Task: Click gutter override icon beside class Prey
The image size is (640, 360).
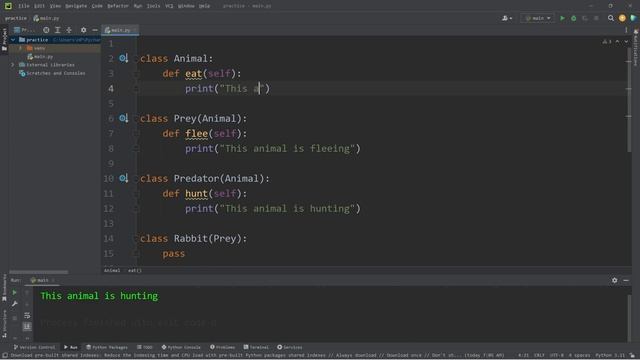Action: [x=123, y=118]
